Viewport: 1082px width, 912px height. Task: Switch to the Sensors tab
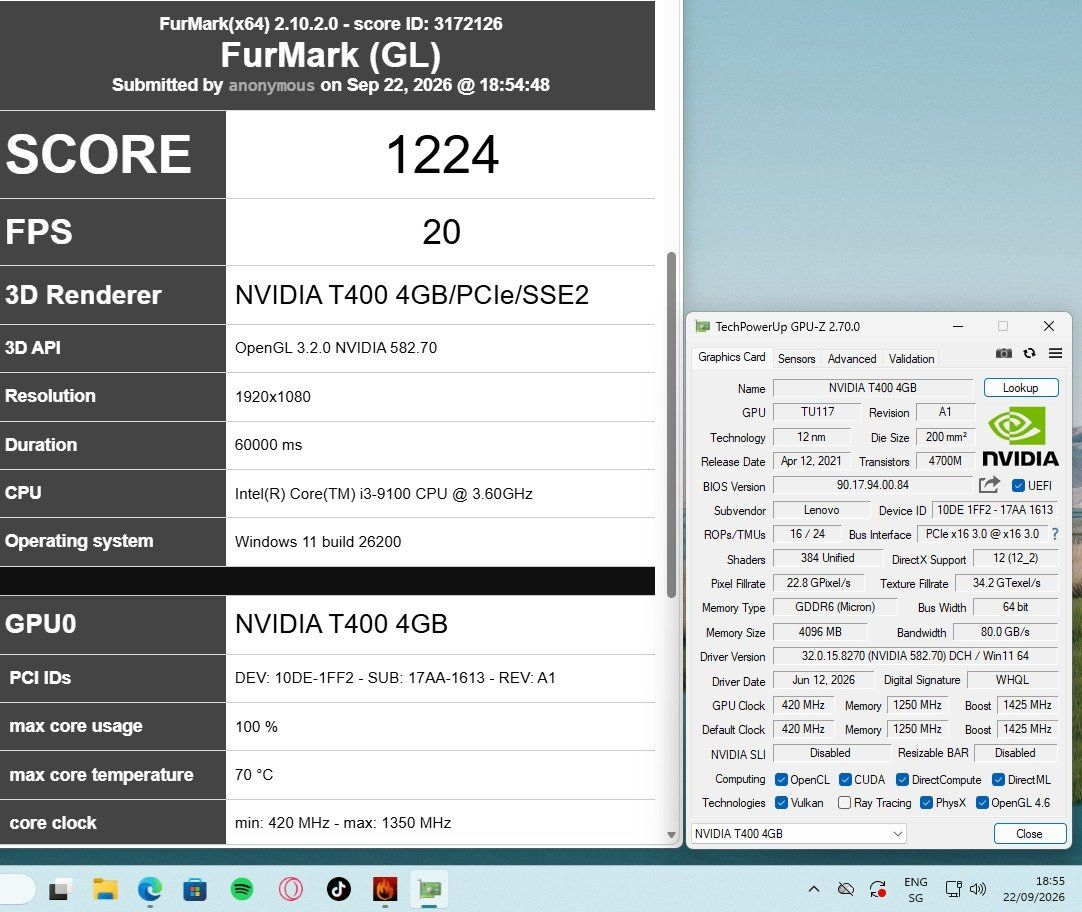click(796, 359)
